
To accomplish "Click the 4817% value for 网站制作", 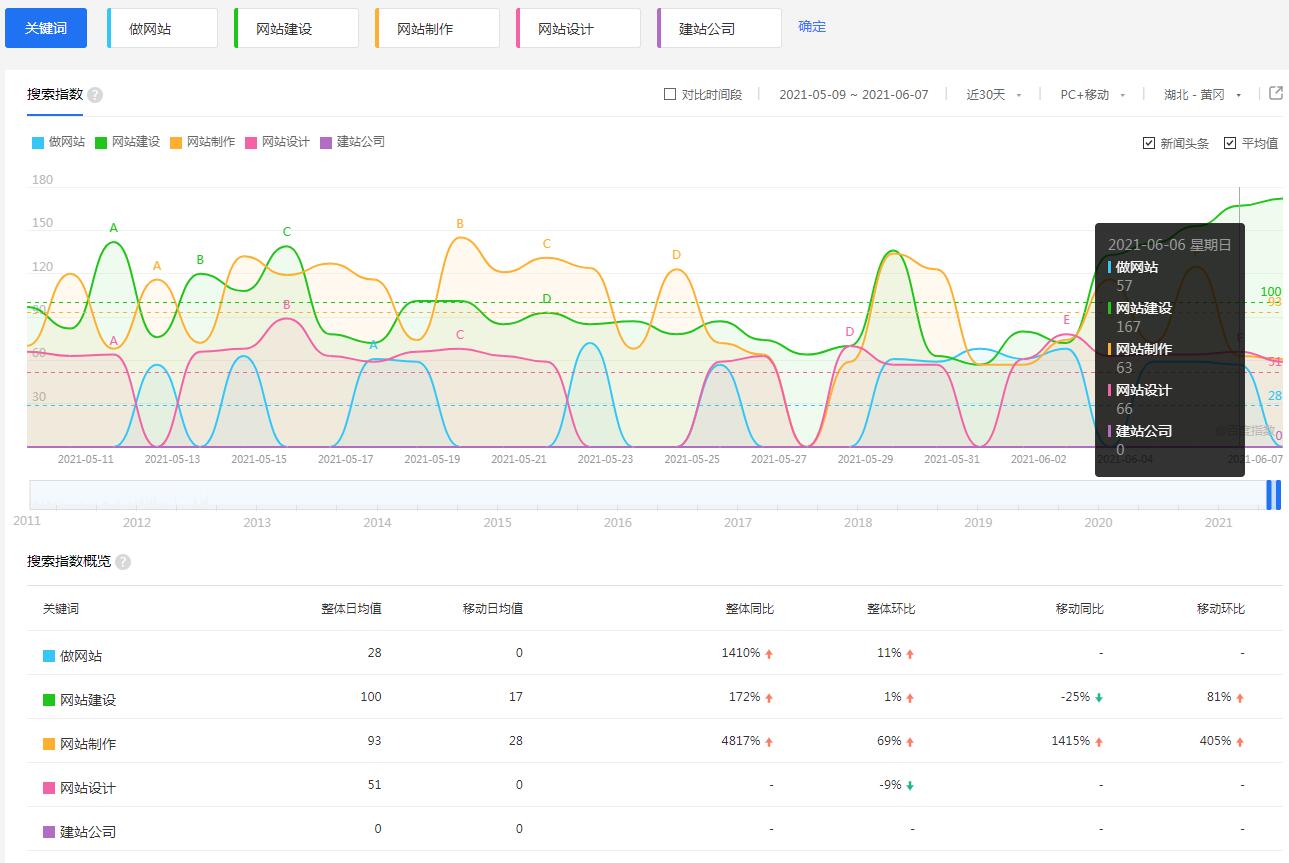I will [x=741, y=741].
